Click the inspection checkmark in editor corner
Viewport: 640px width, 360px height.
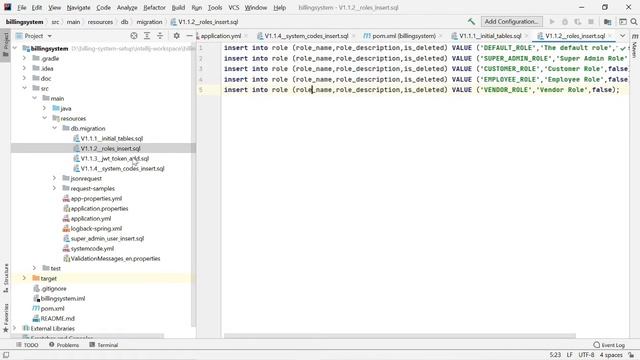(622, 49)
